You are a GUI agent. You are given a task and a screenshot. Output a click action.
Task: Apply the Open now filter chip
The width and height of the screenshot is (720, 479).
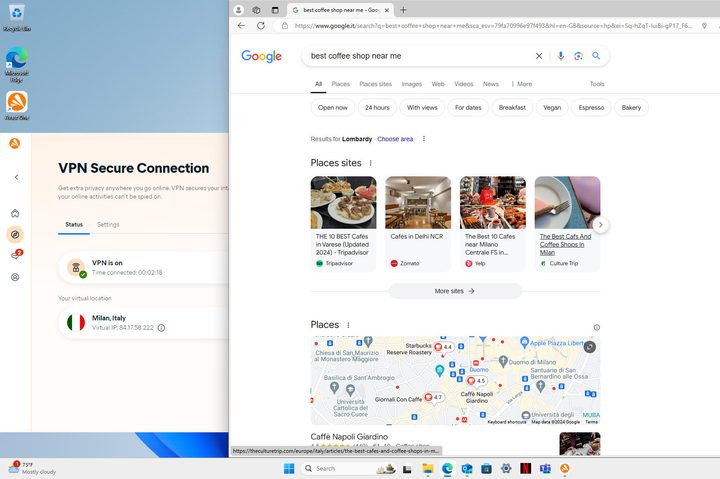tap(333, 107)
